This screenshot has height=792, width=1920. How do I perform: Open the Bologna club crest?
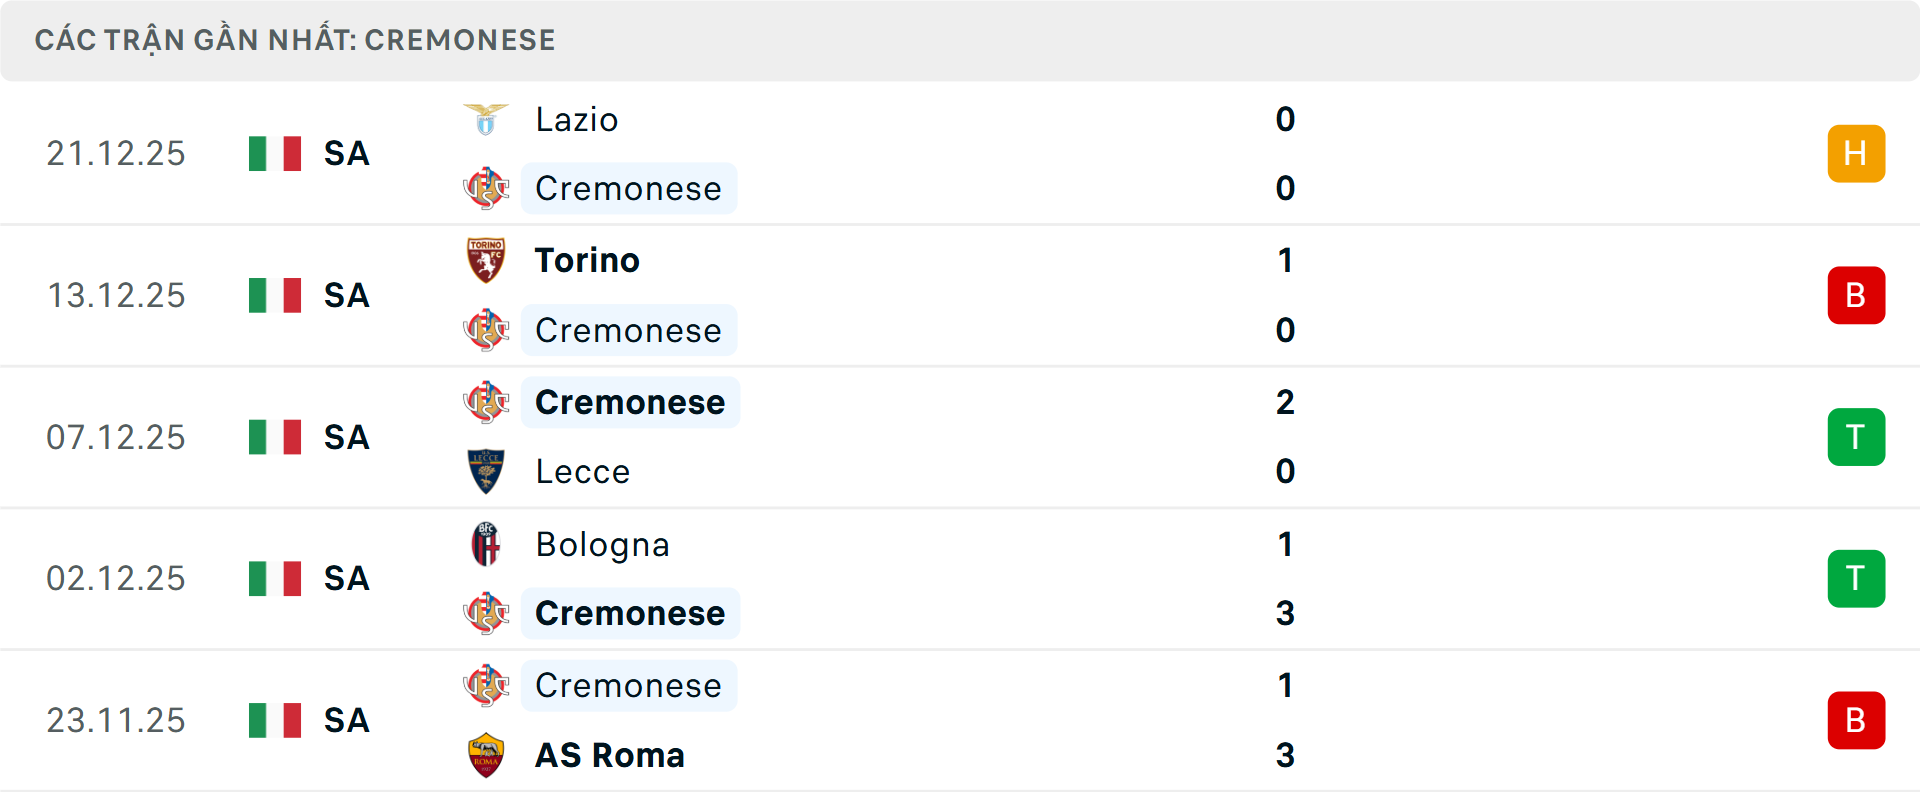(x=487, y=545)
